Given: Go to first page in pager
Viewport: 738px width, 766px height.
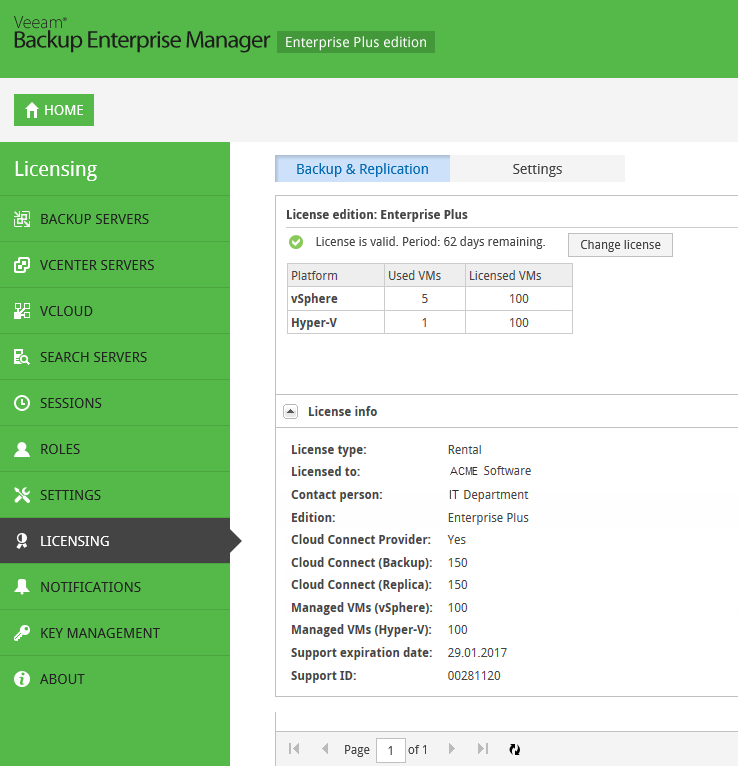Looking at the screenshot, I should coord(294,748).
